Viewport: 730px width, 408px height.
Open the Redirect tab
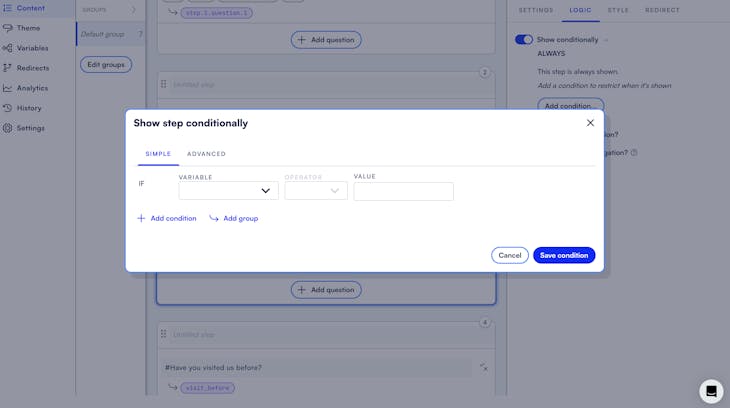click(662, 10)
